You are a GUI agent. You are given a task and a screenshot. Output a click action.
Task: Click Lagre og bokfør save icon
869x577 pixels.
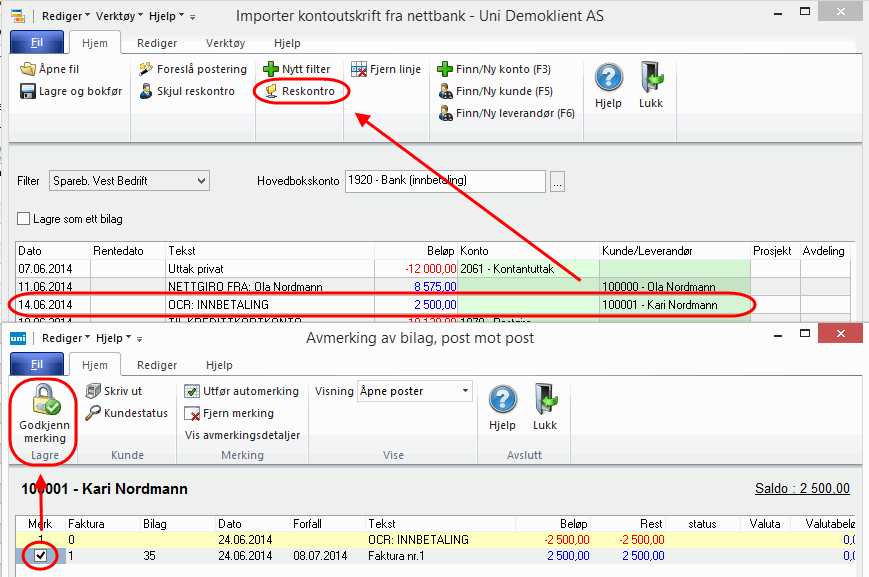click(x=29, y=92)
